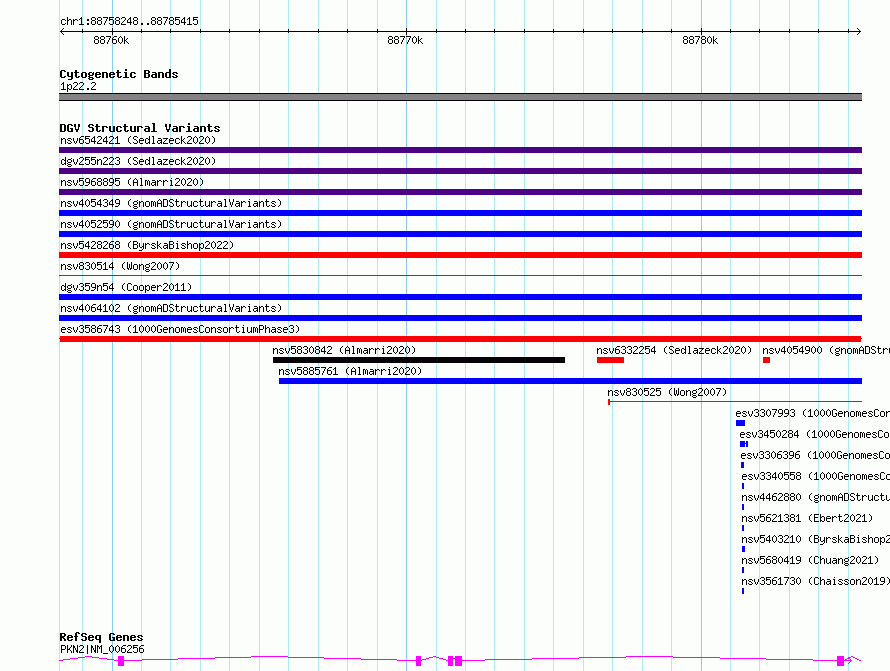This screenshot has height=671, width=890.
Task: Select the nsv4064102 gnomAD variant label
Action: click(171, 308)
